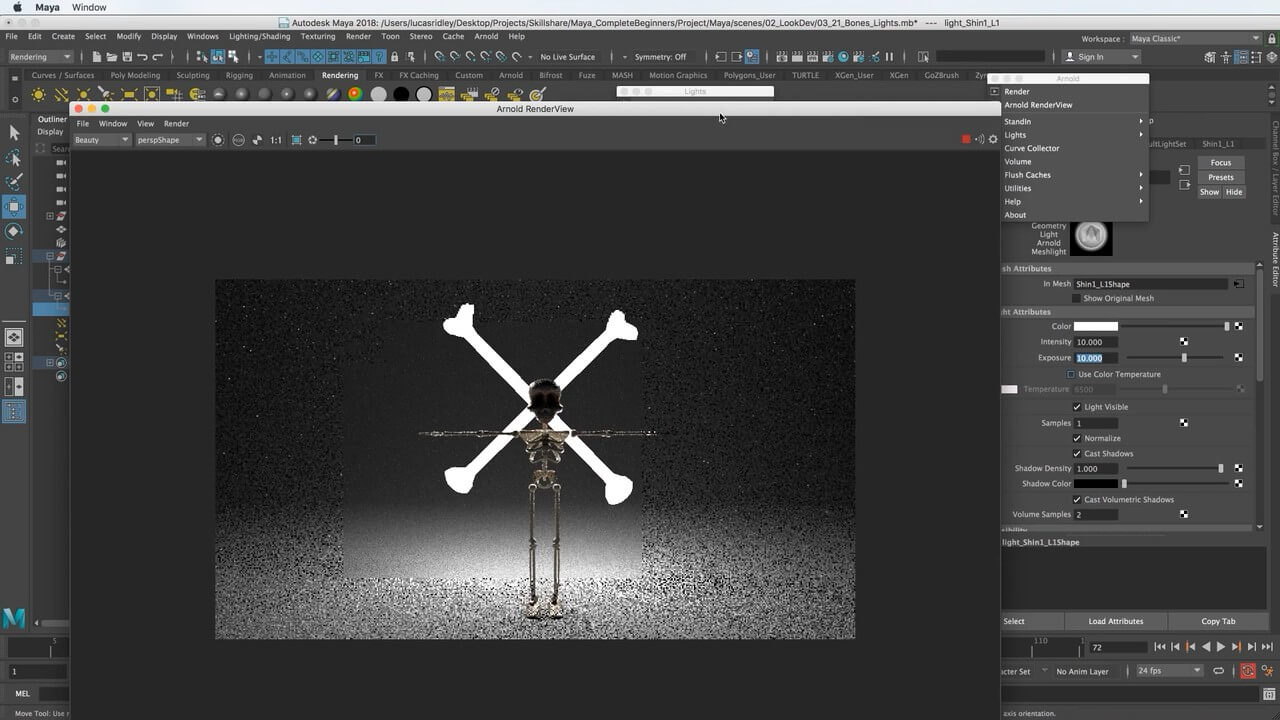Click the Presets button

pos(1220,177)
